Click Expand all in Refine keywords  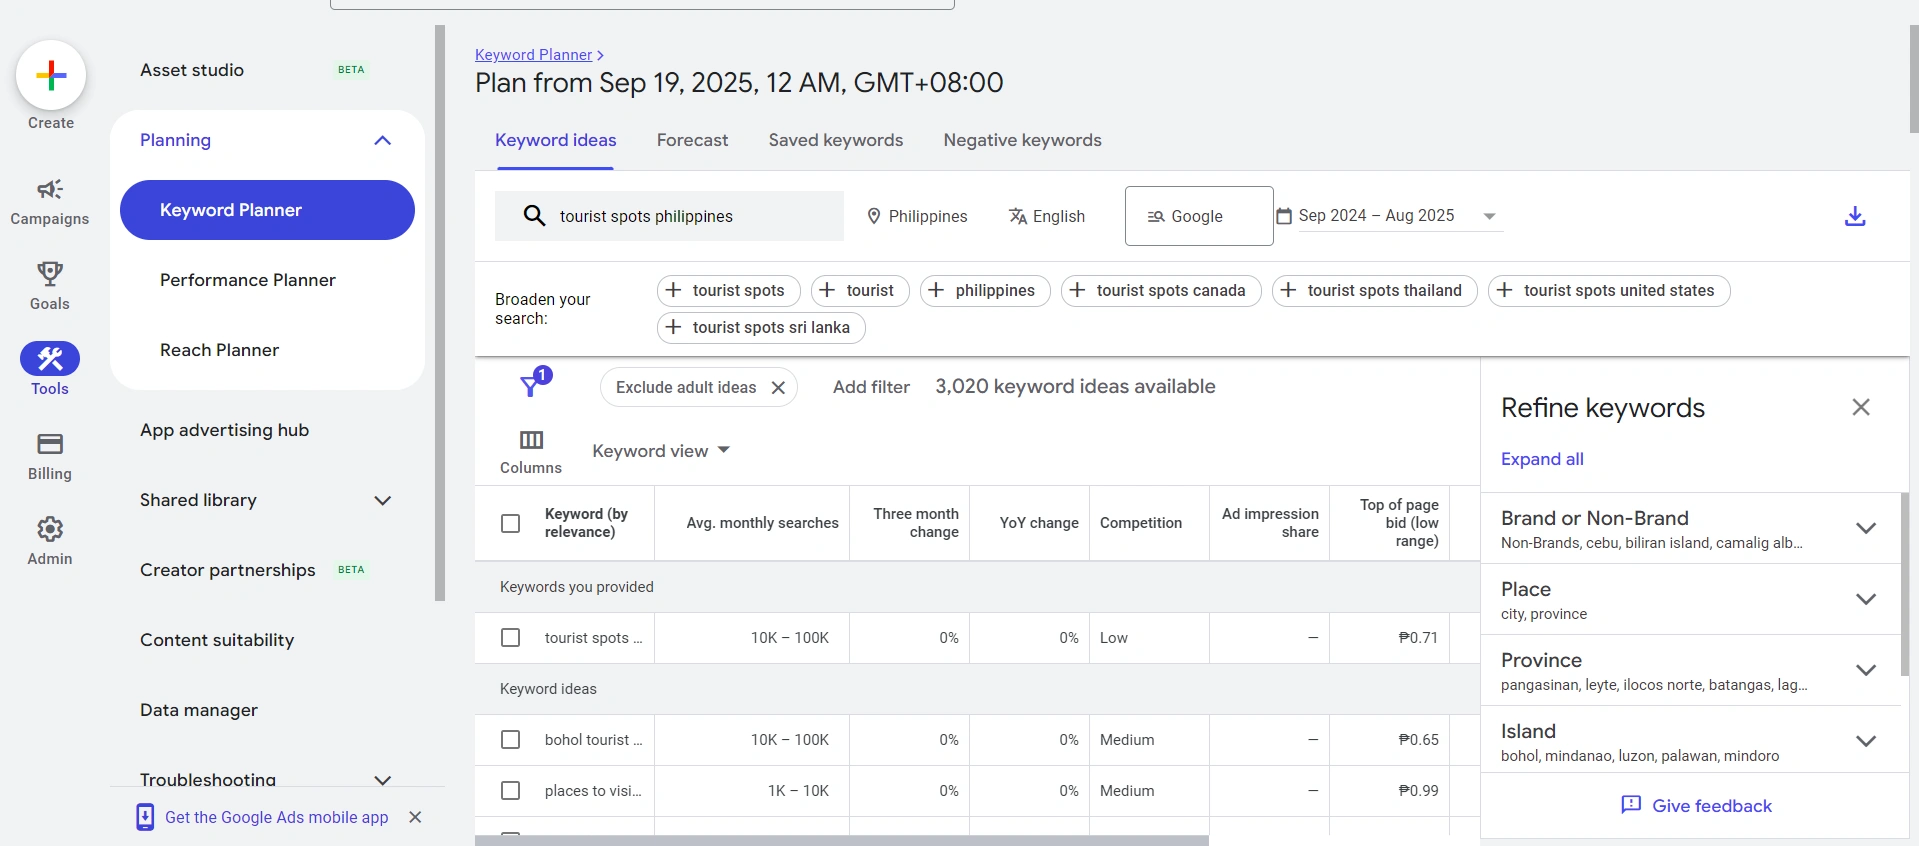(x=1542, y=459)
